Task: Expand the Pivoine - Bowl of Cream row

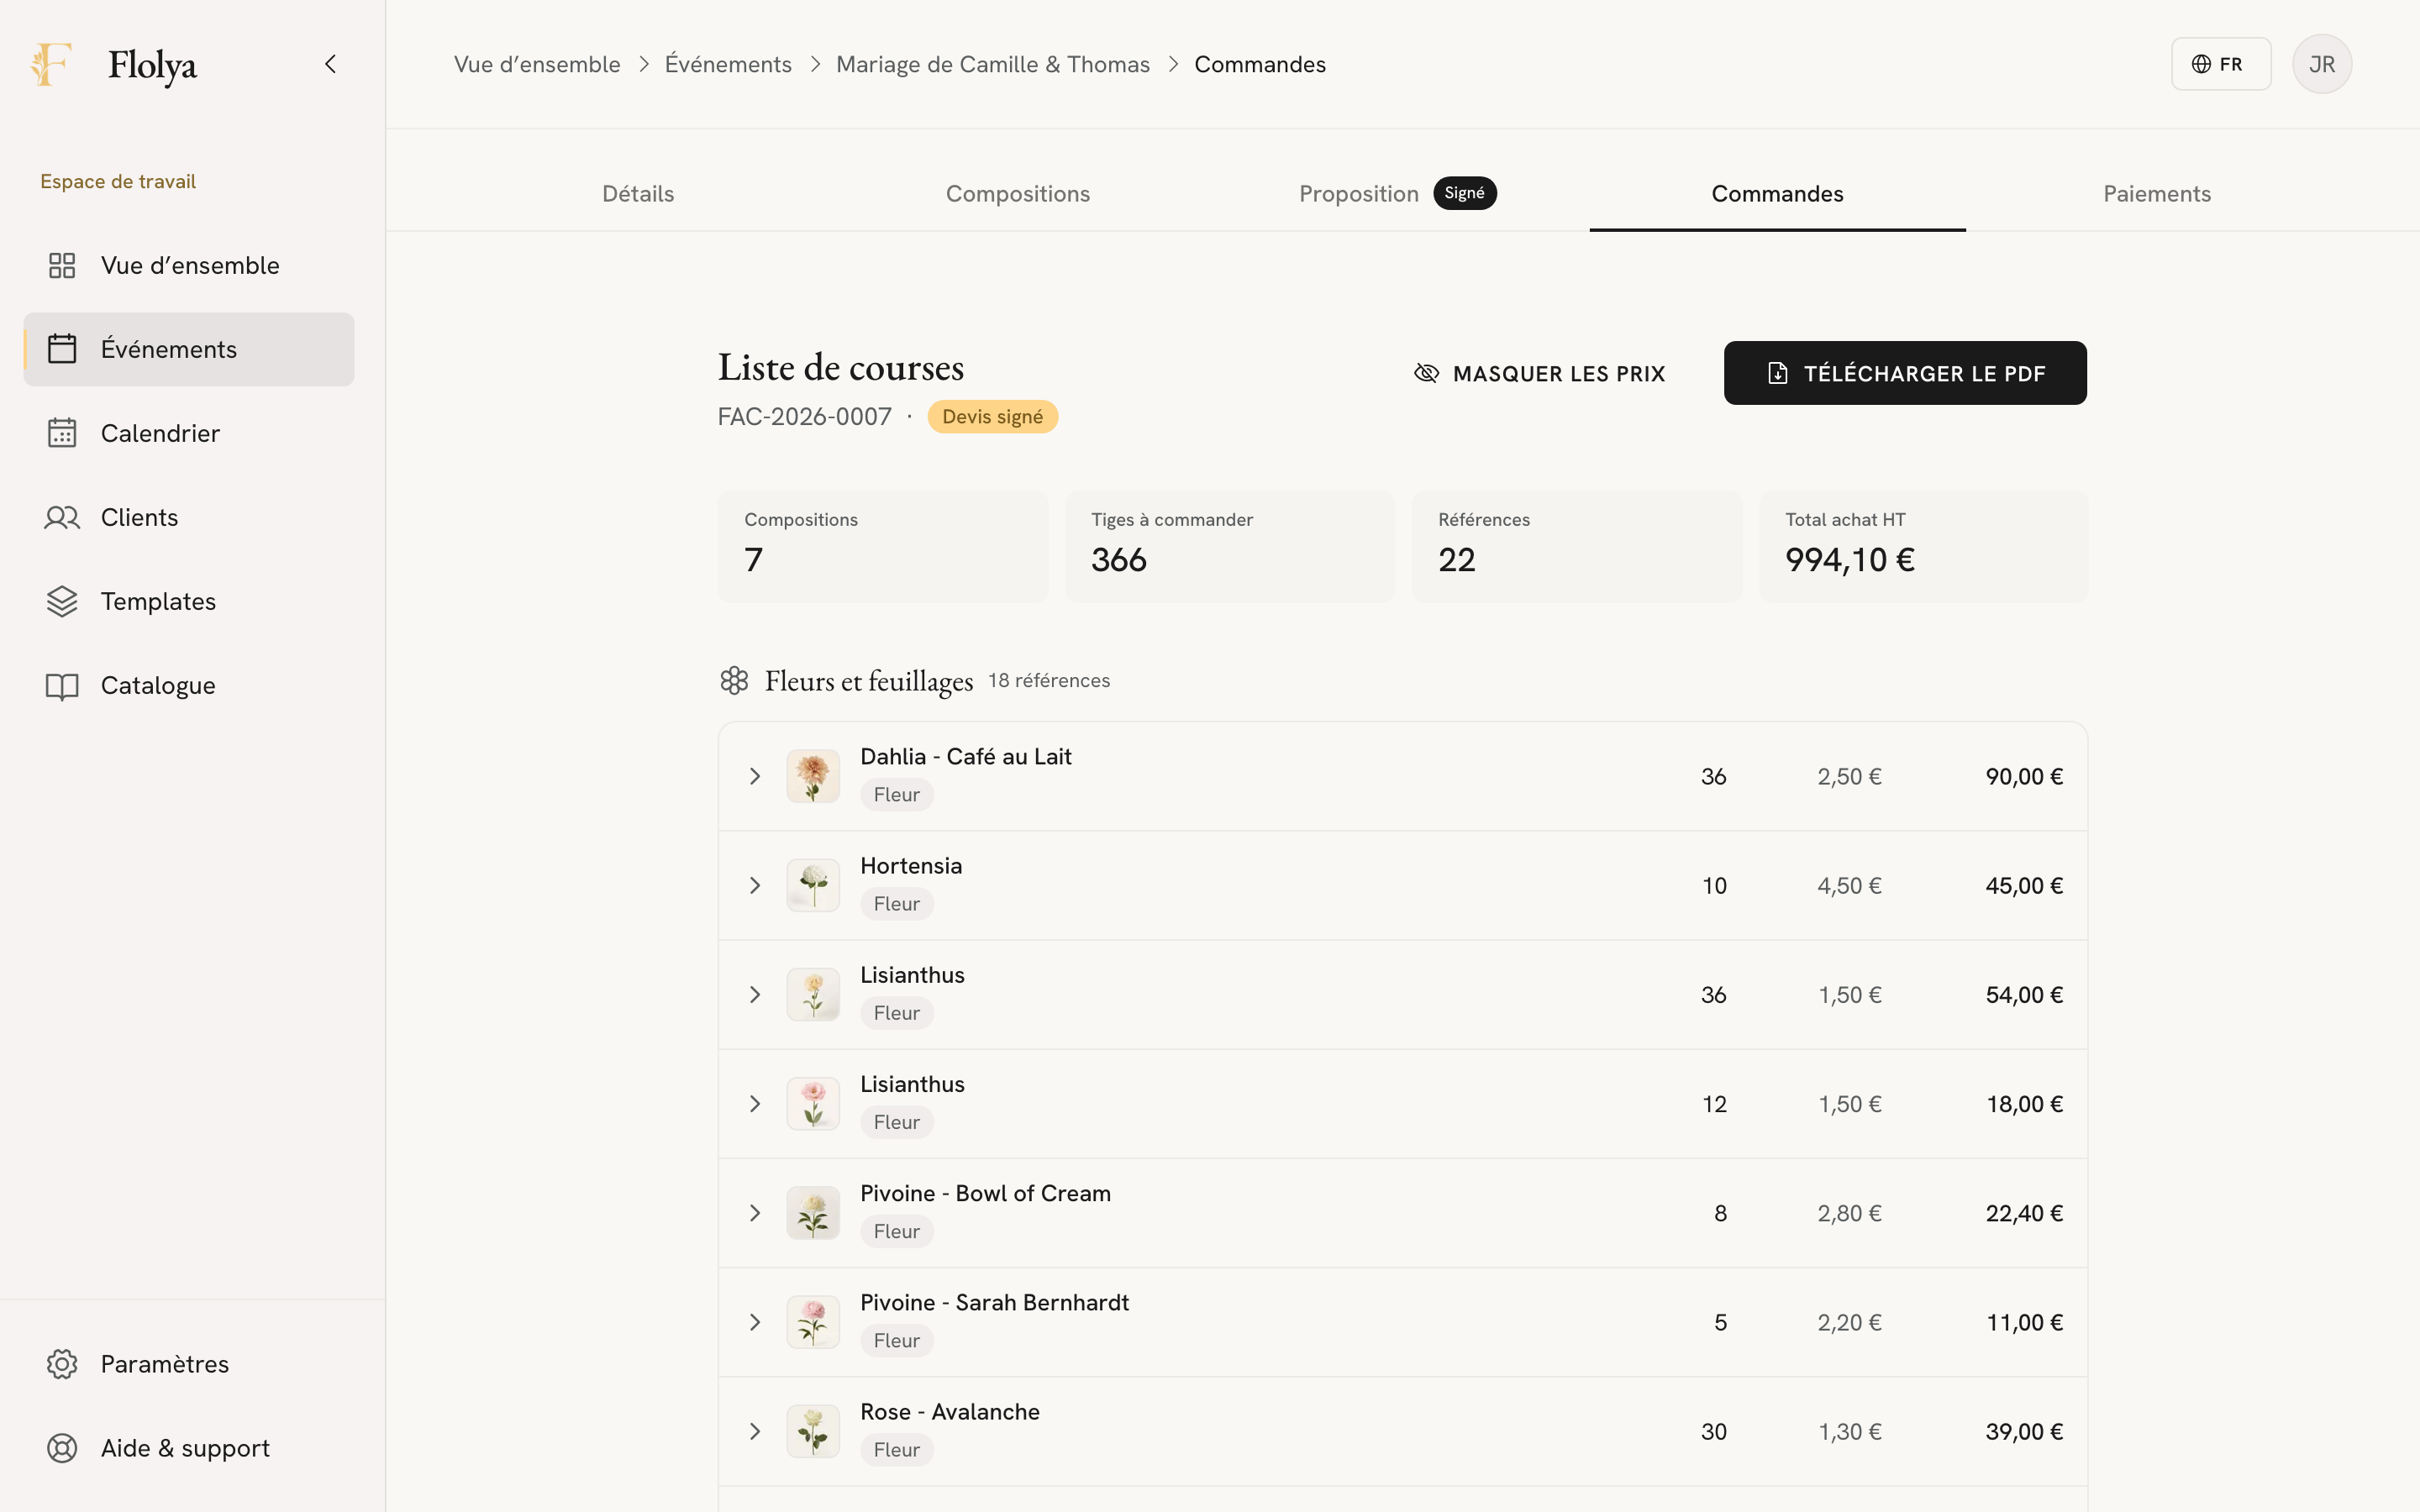Action: tap(755, 1213)
